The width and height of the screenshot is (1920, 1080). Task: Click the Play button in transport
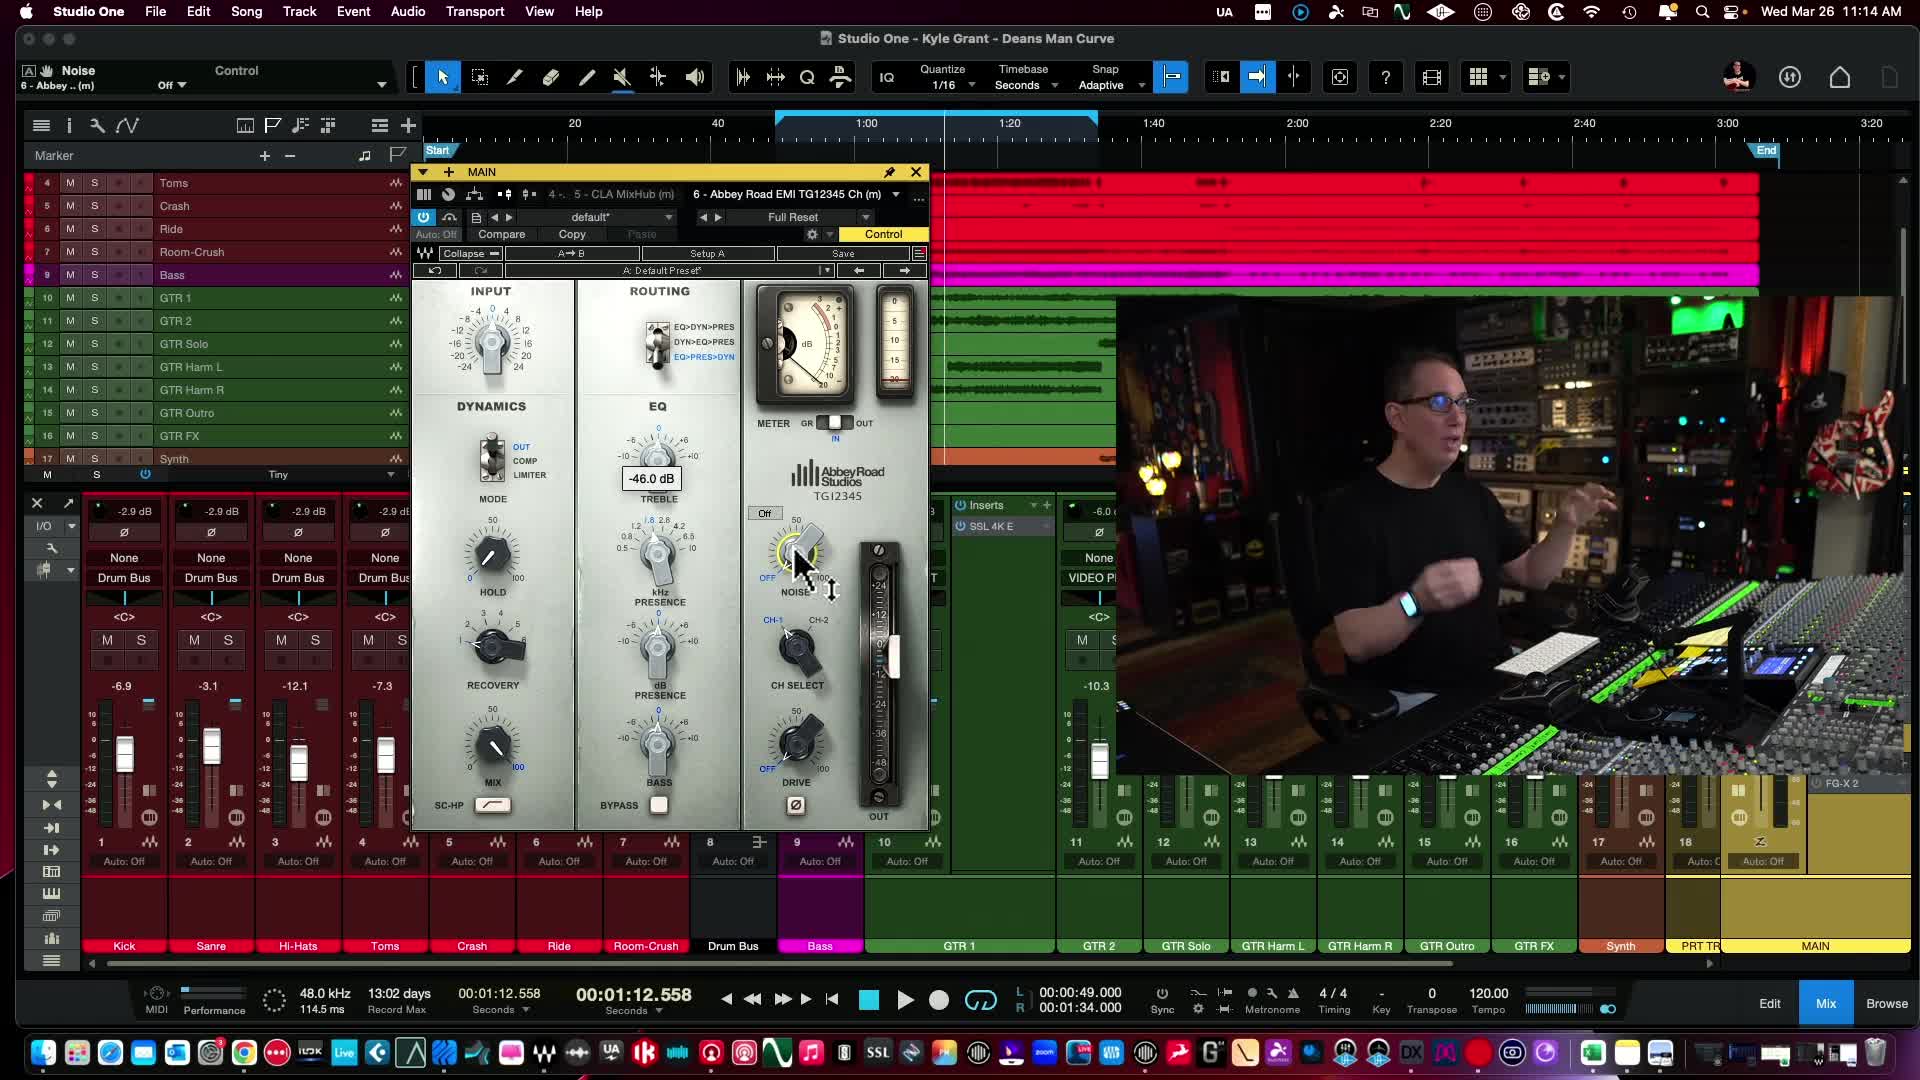(x=905, y=1000)
